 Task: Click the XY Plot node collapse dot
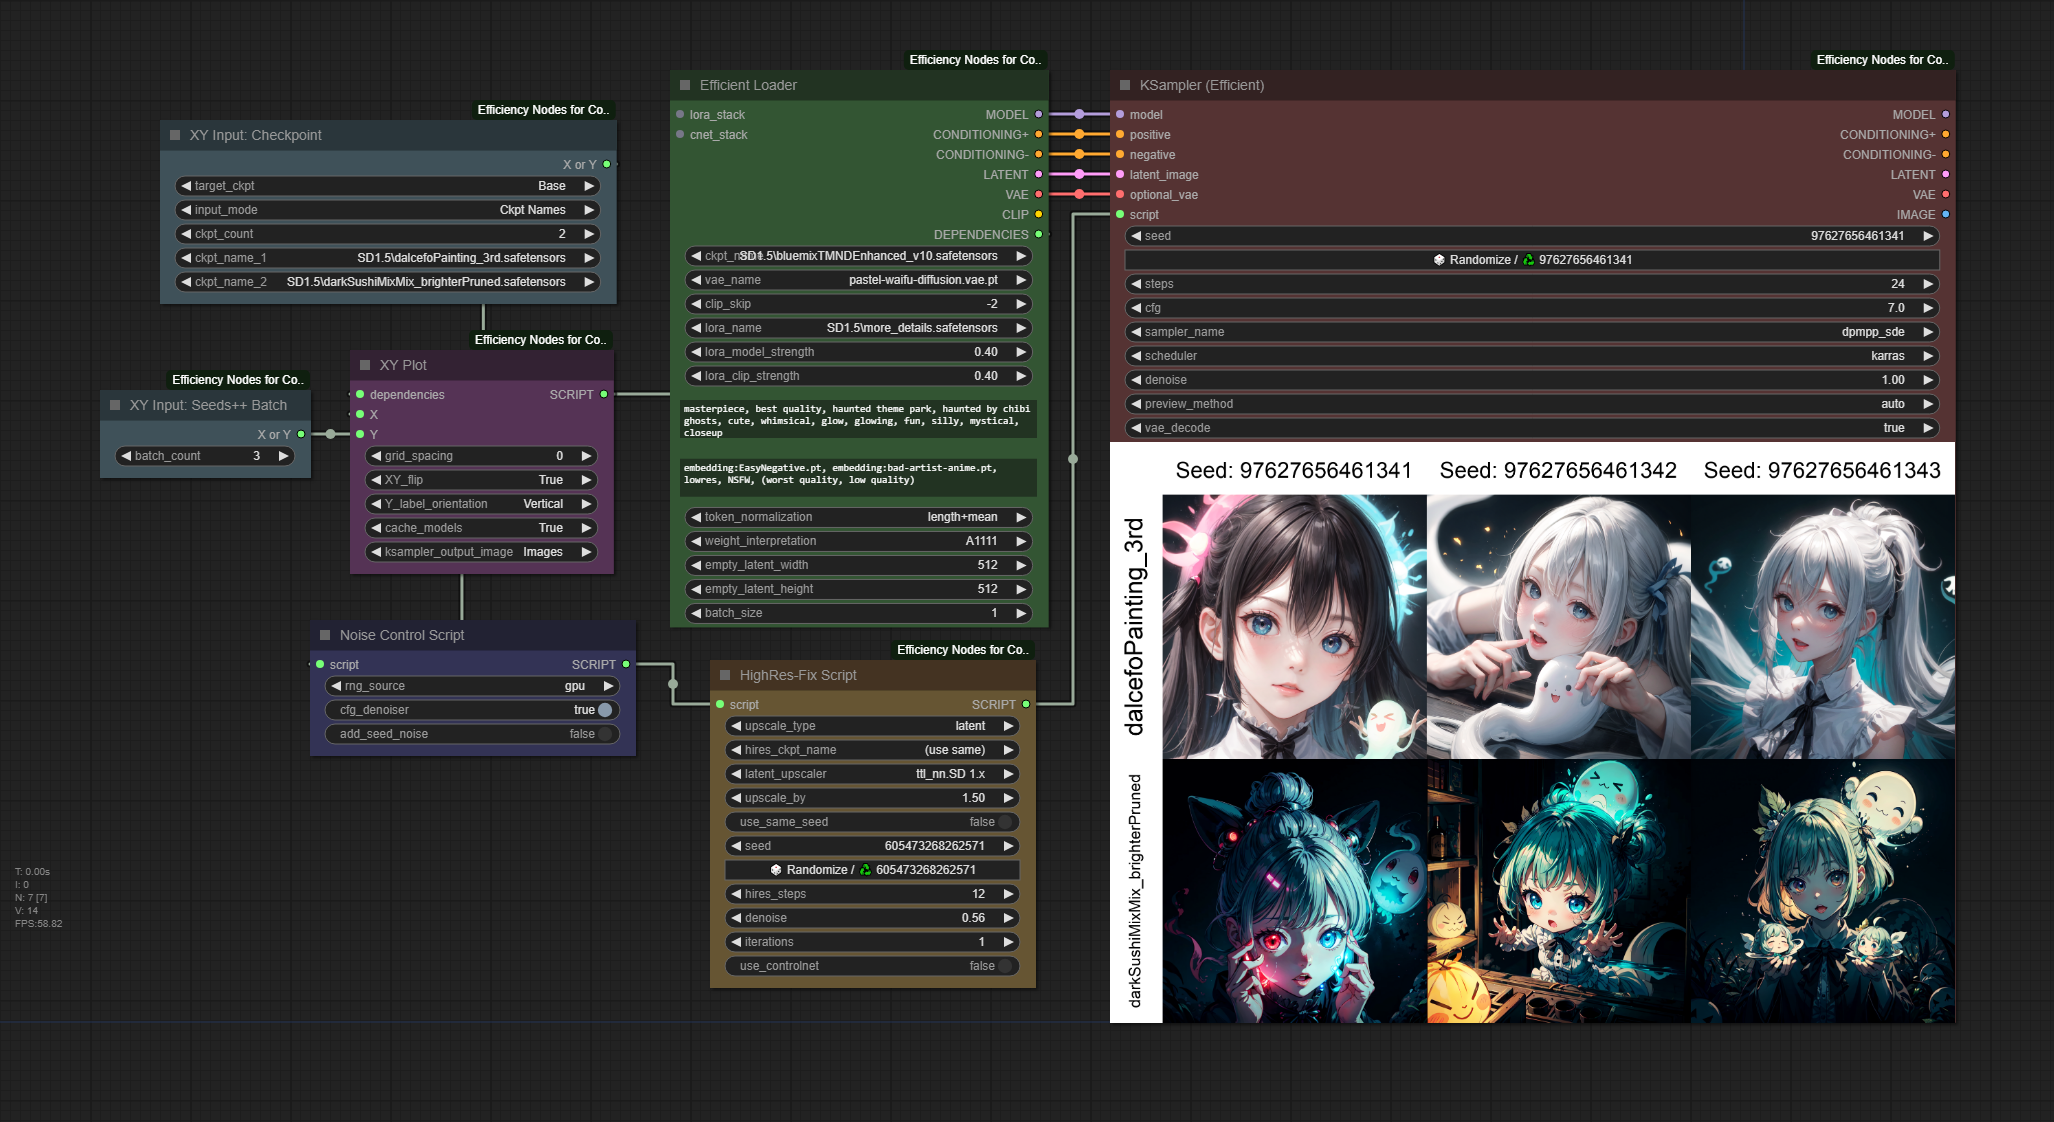(x=365, y=365)
